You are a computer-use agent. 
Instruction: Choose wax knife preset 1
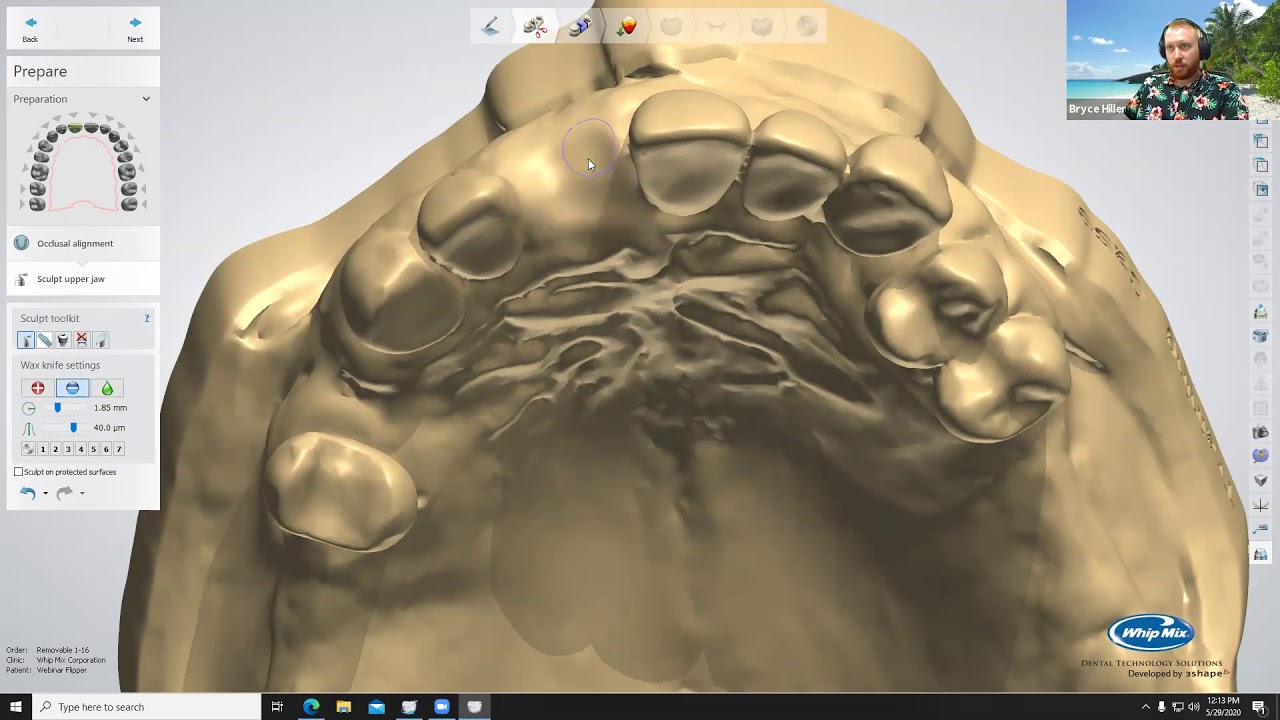pyautogui.click(x=42, y=449)
